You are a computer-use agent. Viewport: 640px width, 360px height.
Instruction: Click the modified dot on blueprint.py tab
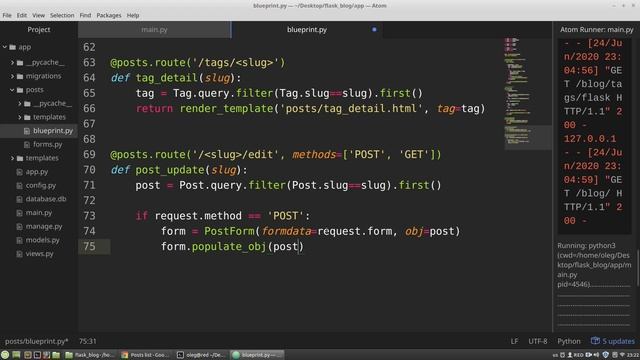coord(374,29)
